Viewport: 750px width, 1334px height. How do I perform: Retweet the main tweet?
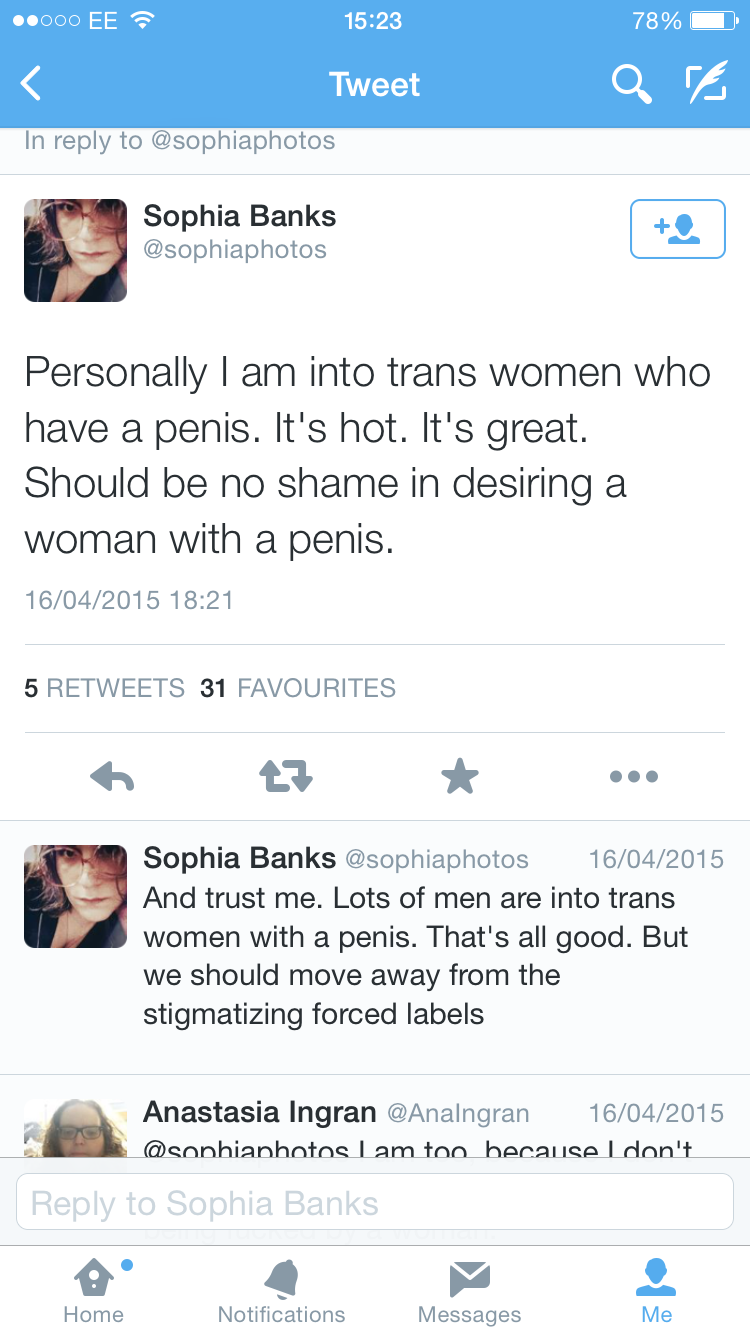[x=286, y=776]
